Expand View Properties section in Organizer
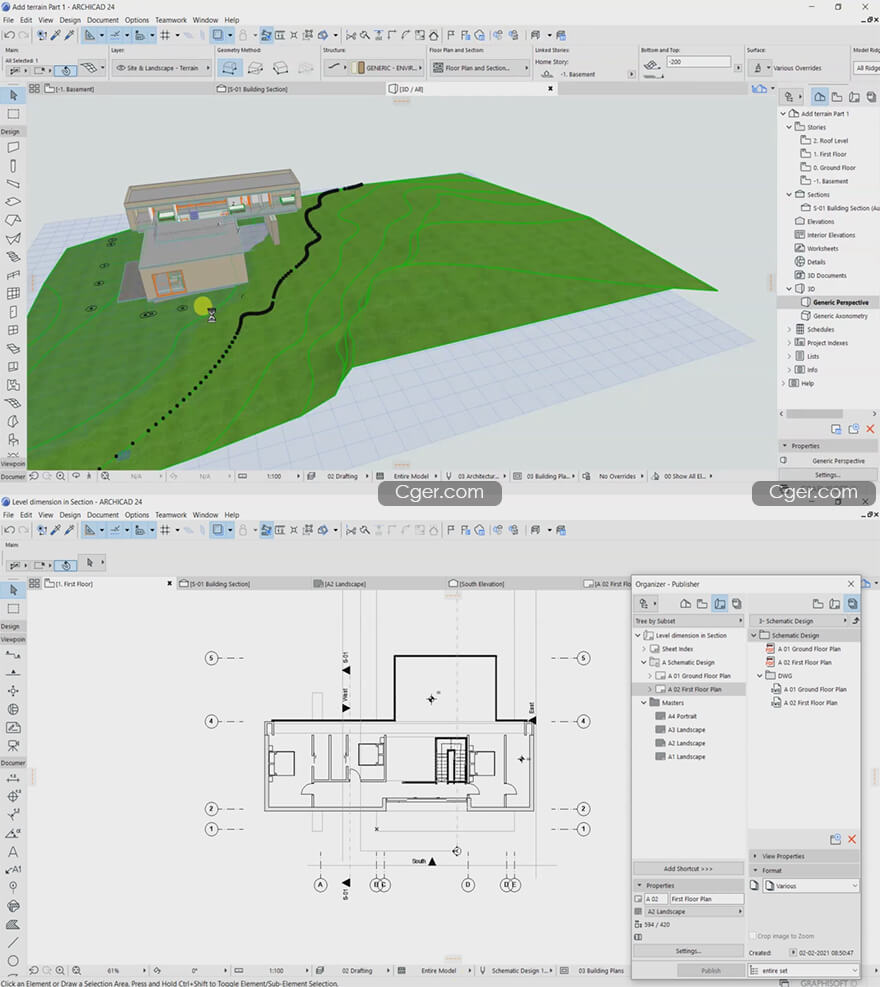The height and width of the screenshot is (987, 880). click(x=755, y=856)
